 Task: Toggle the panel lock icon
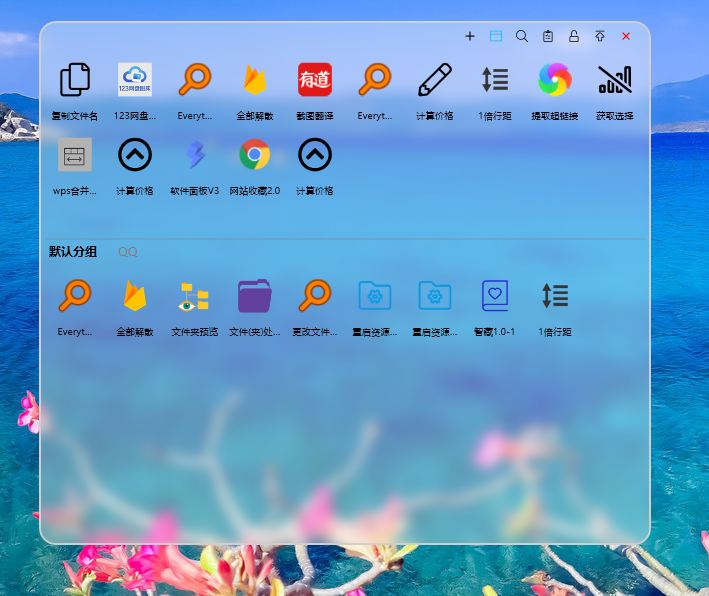[x=574, y=36]
